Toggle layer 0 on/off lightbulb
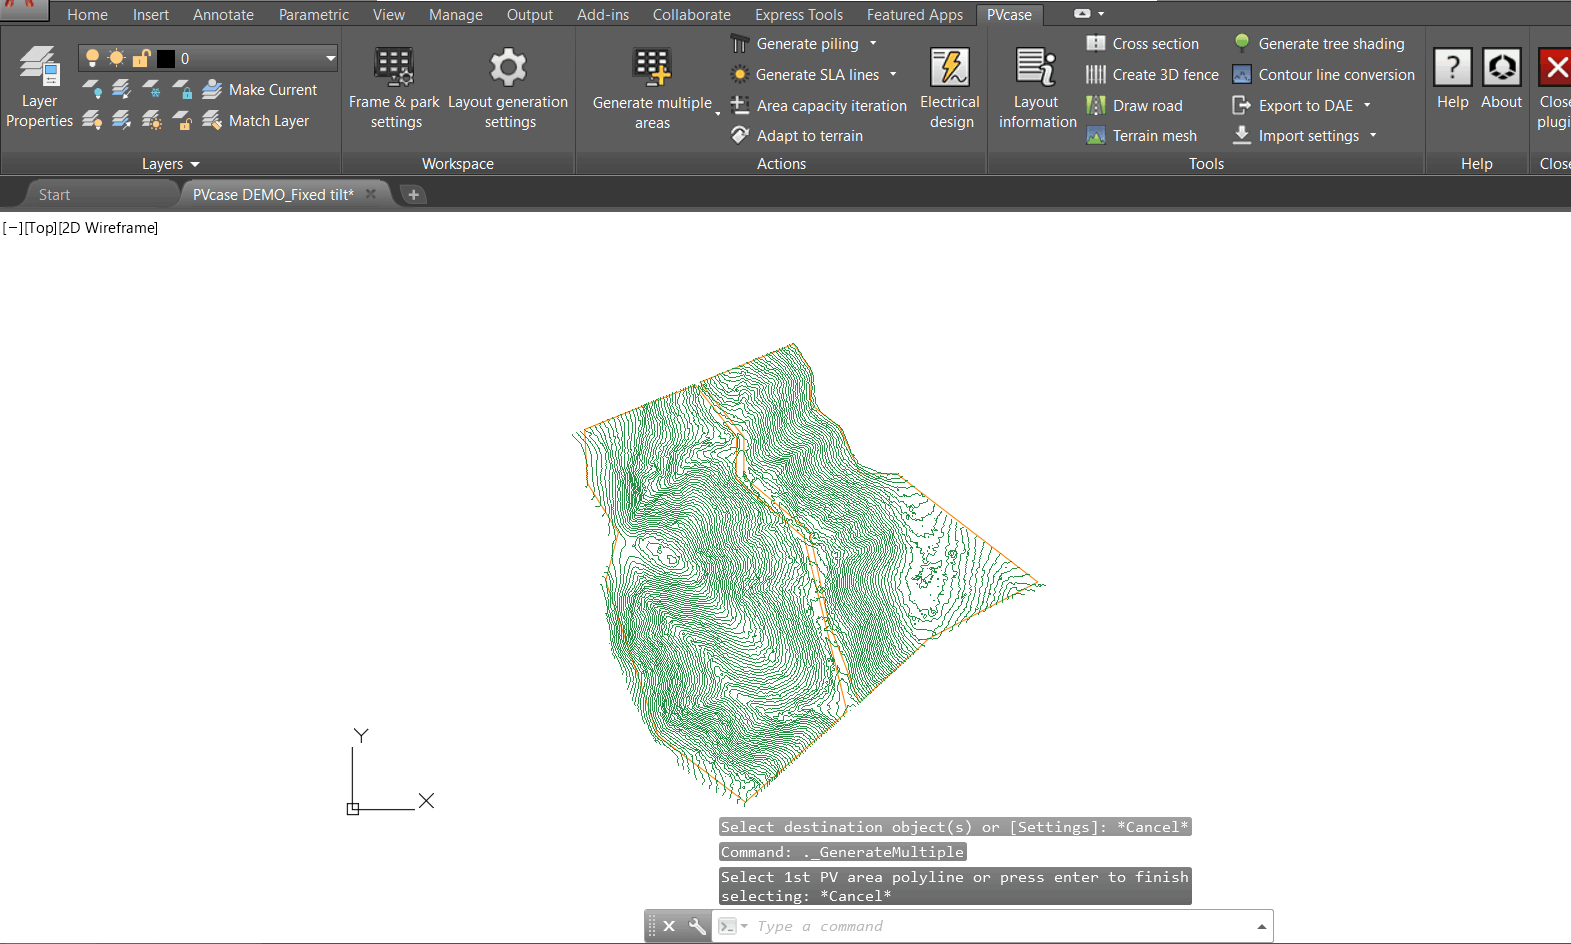The width and height of the screenshot is (1571, 944). (x=92, y=58)
